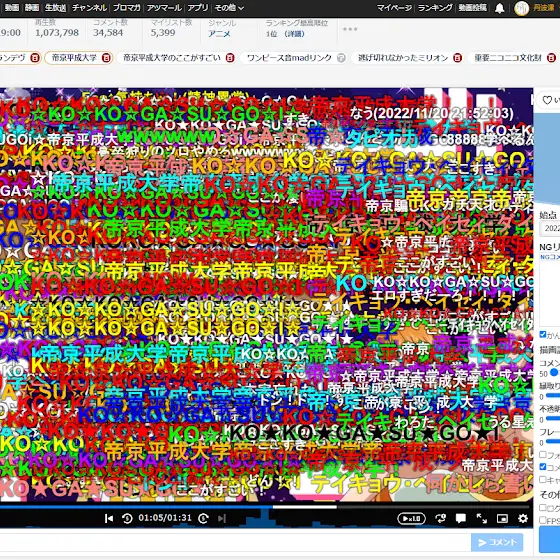
Task: Click the next video button in player
Action: pos(222,518)
